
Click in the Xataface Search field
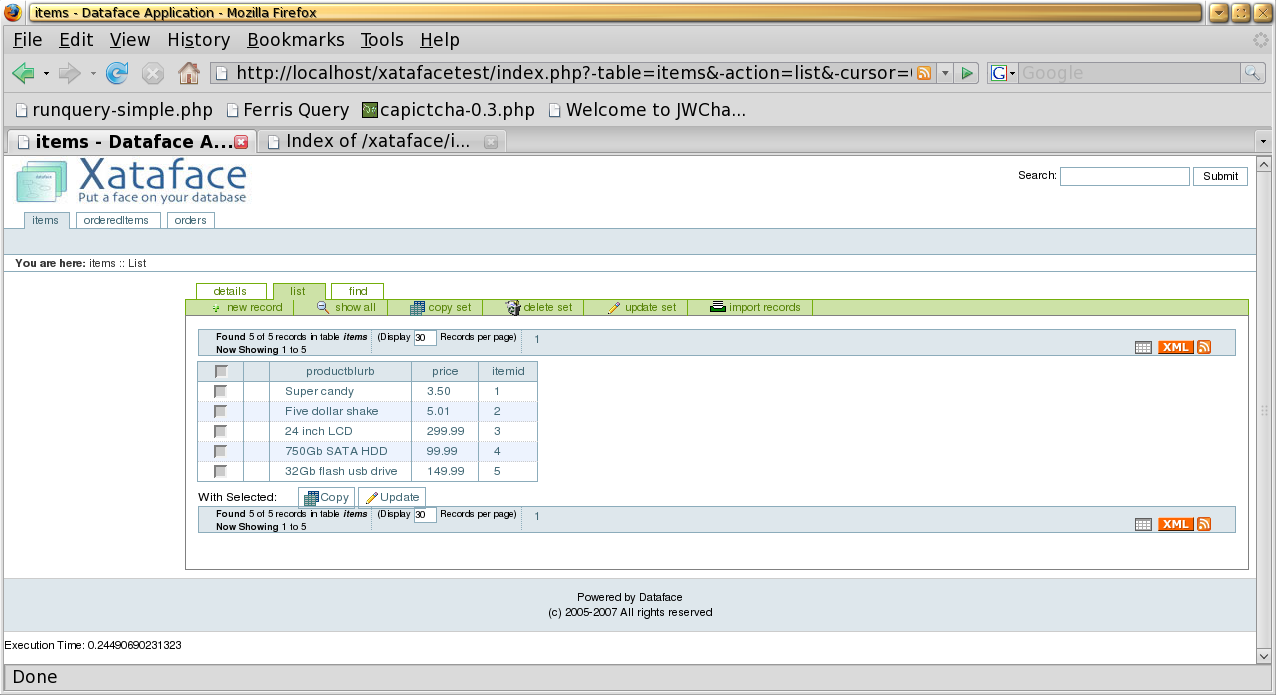pos(1124,176)
